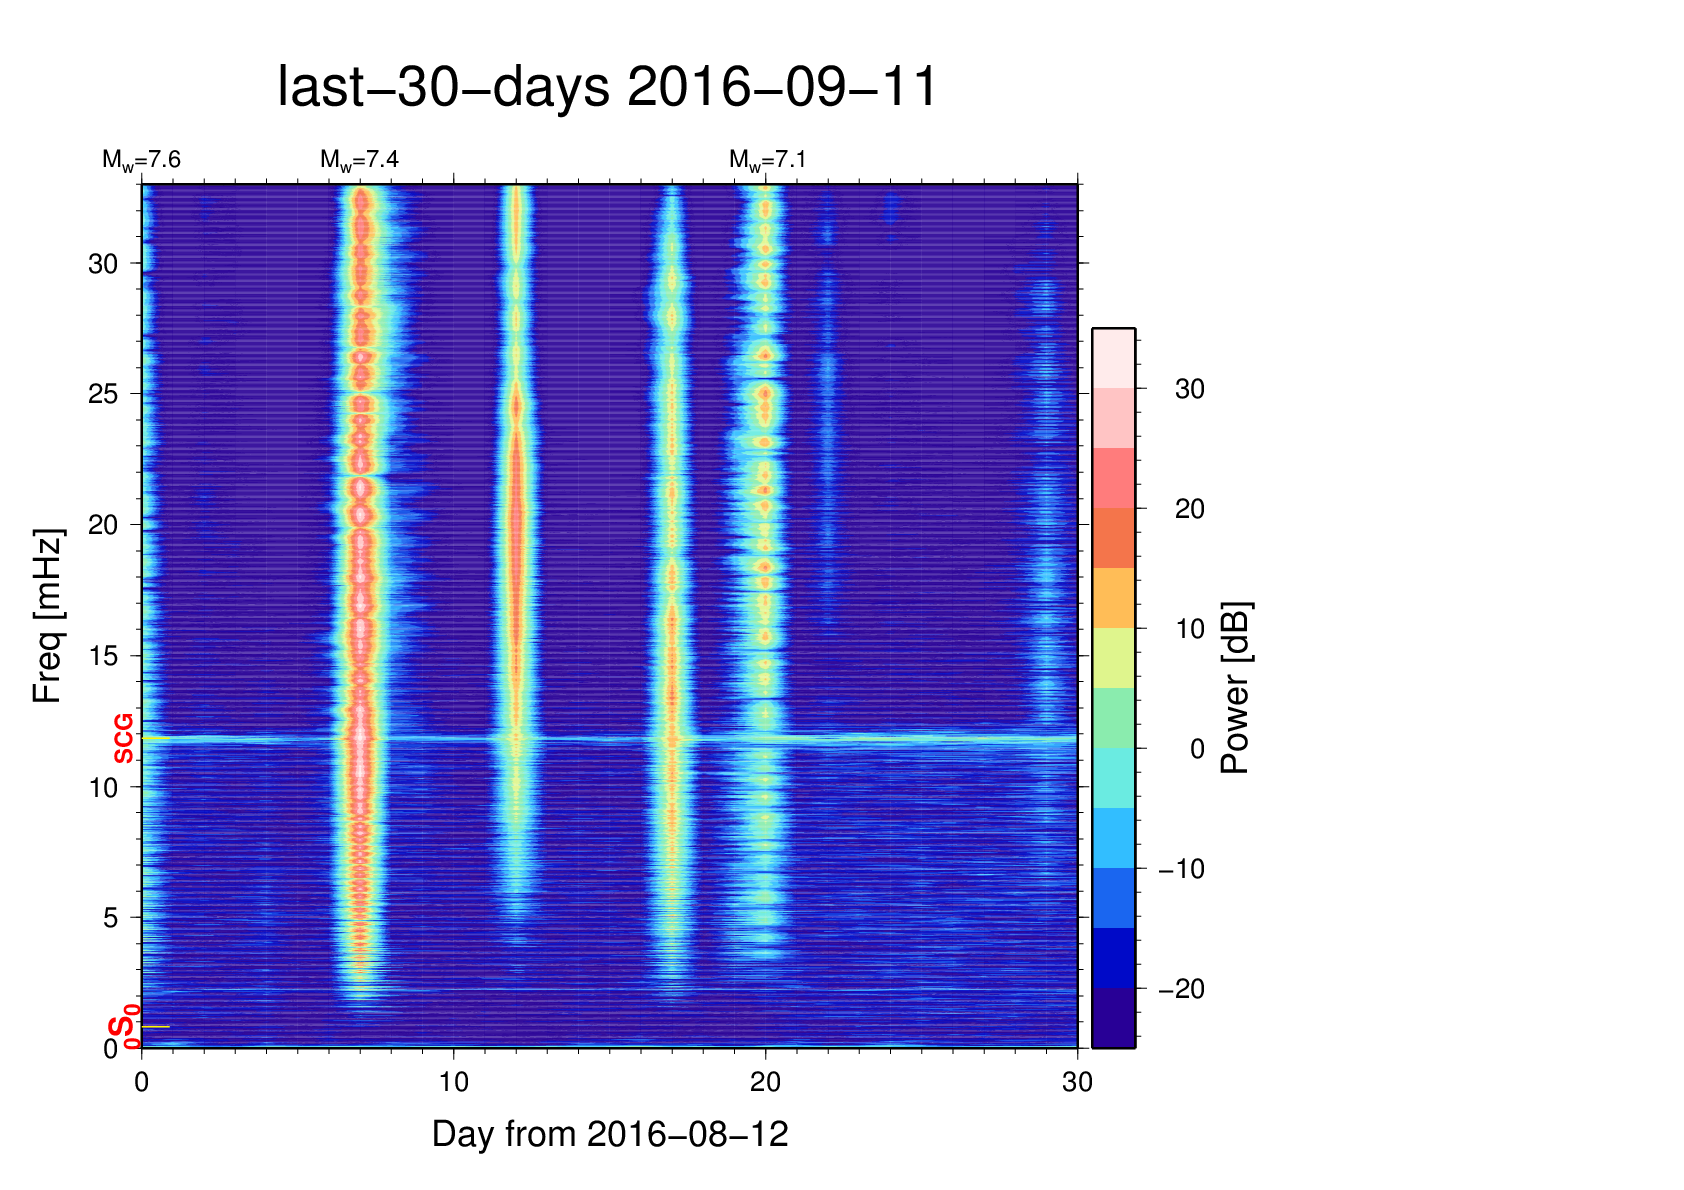The image size is (1684, 1190).
Task: Pick the orange 10–15 dB colorbar segment
Action: [1113, 598]
